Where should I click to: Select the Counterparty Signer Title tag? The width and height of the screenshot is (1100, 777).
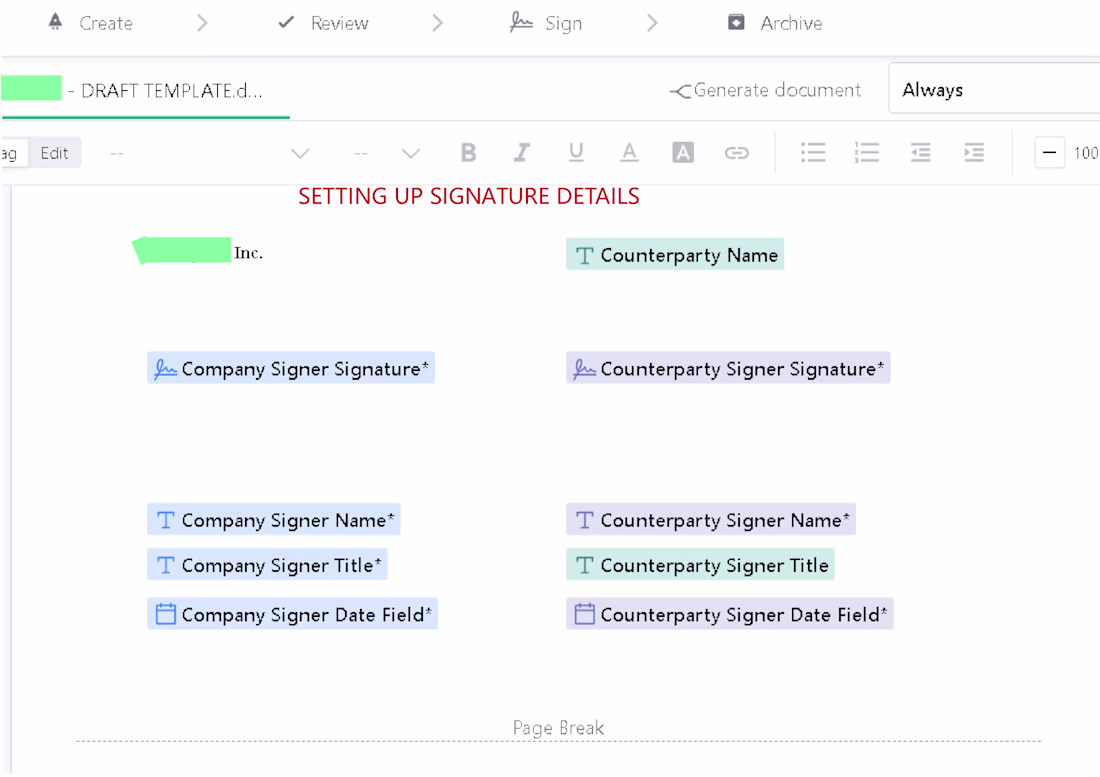click(700, 565)
